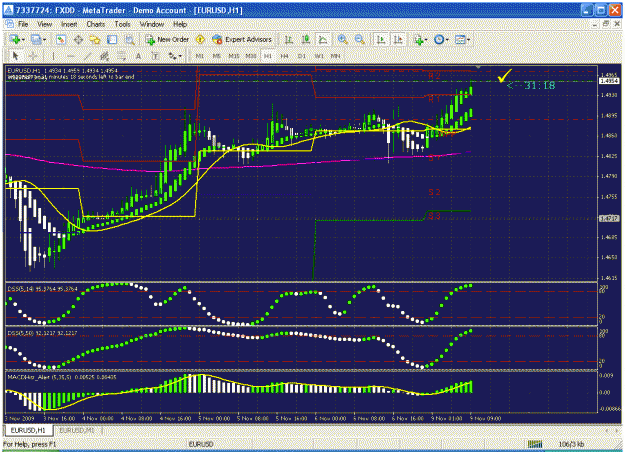Screen dimensions: 625x452
Task: Select the Arrows drawing tool
Action: [x=172, y=56]
